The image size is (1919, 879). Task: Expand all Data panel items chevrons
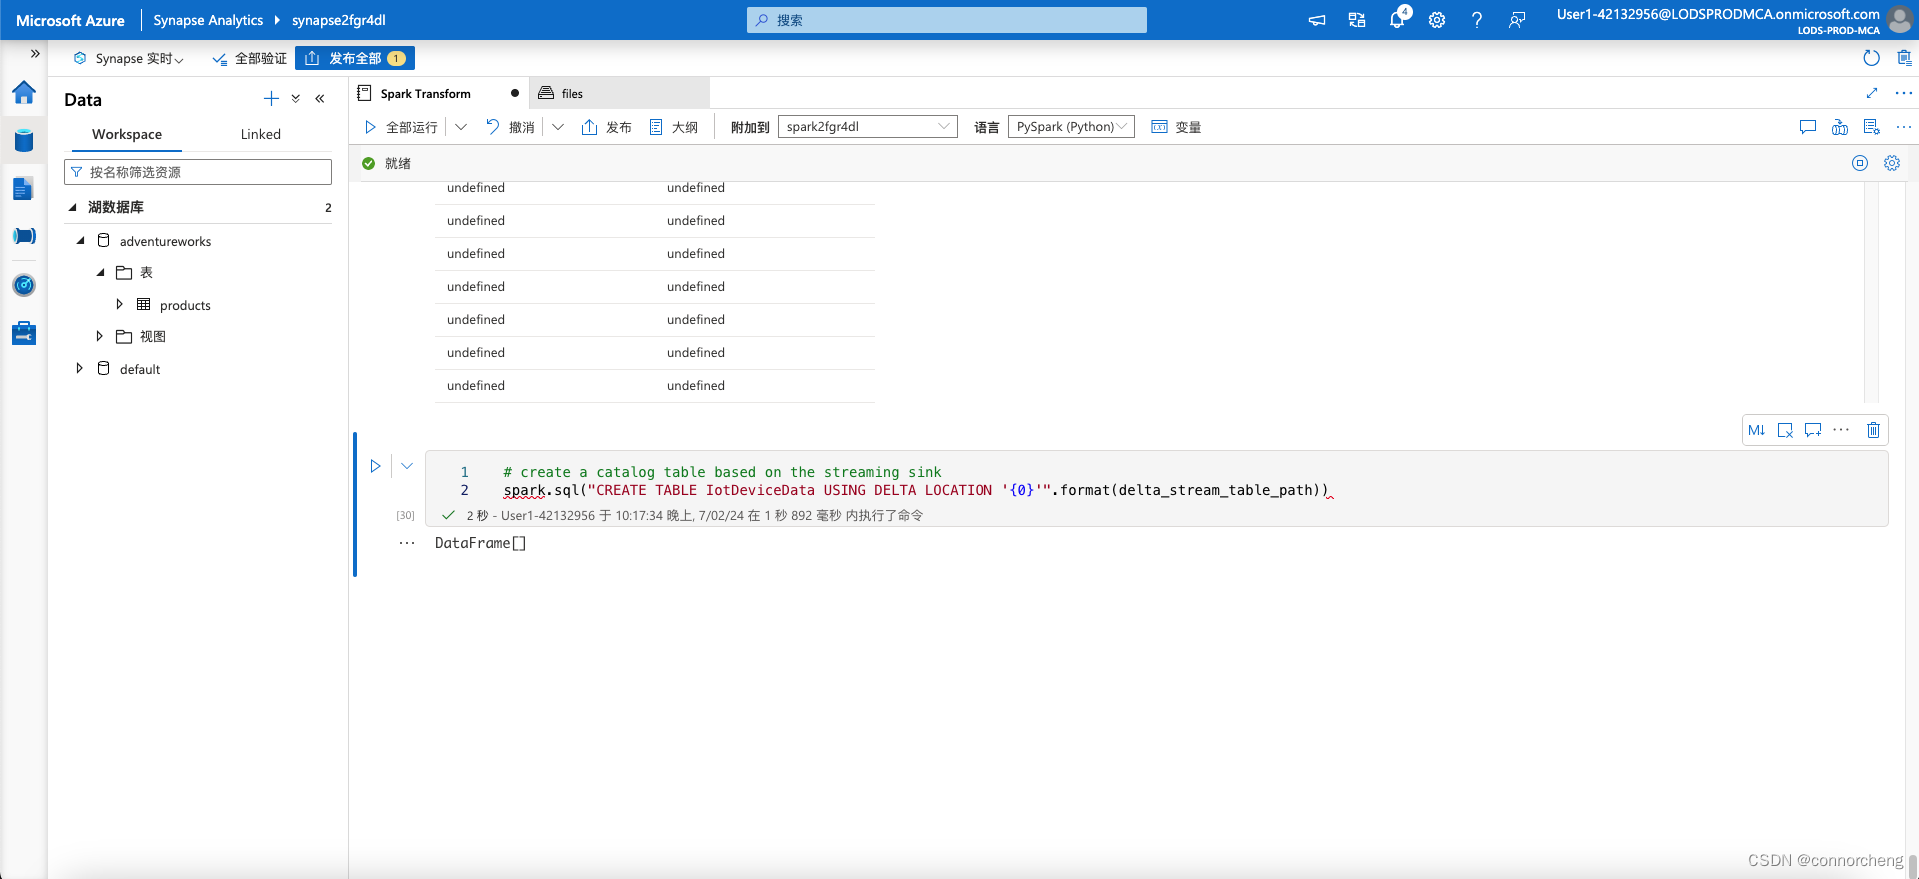[x=296, y=98]
